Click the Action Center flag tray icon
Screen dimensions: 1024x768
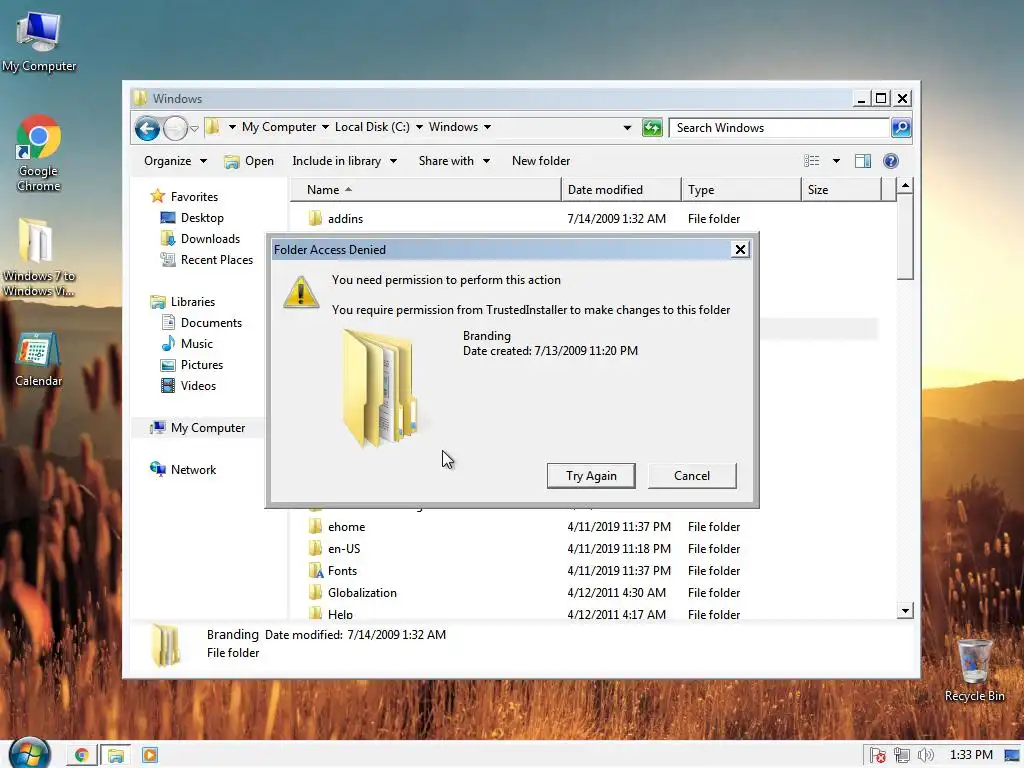877,755
